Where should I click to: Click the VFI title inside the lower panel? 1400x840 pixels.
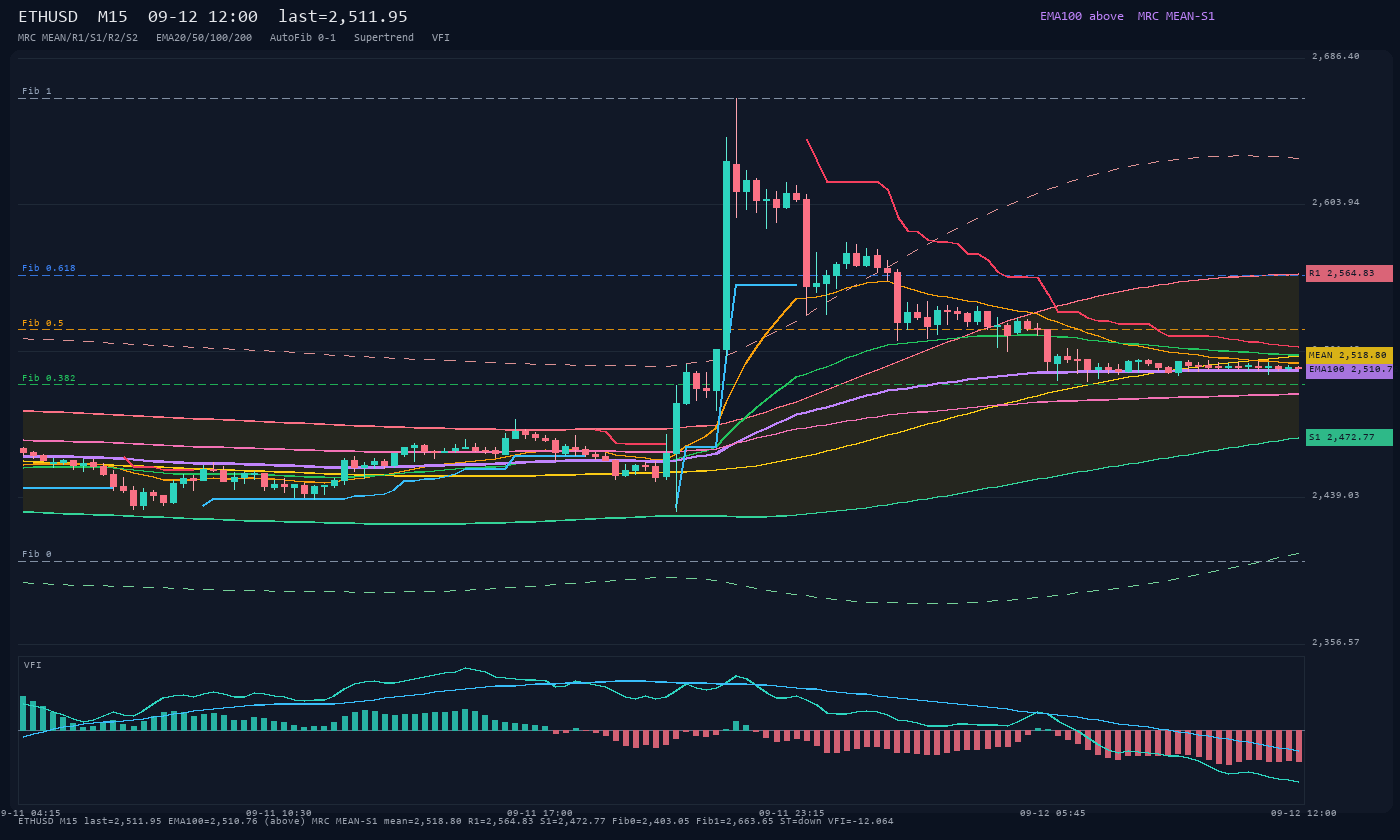pyautogui.click(x=33, y=665)
